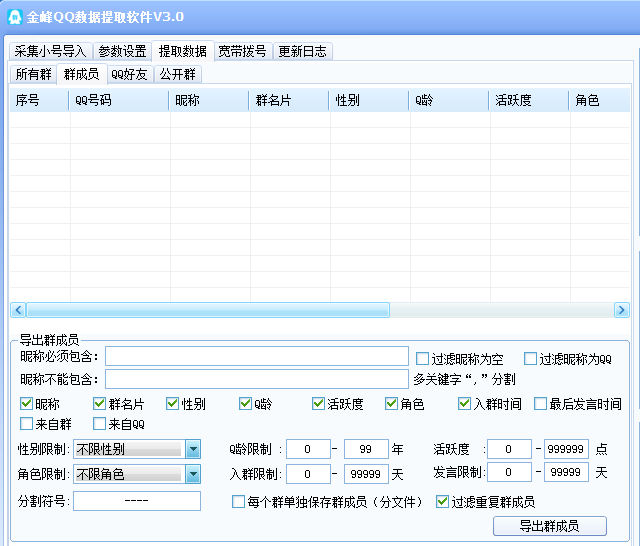Uncheck 过滤重复群成员 checkbox
Screen dimensions: 640x546
pyautogui.click(x=442, y=502)
